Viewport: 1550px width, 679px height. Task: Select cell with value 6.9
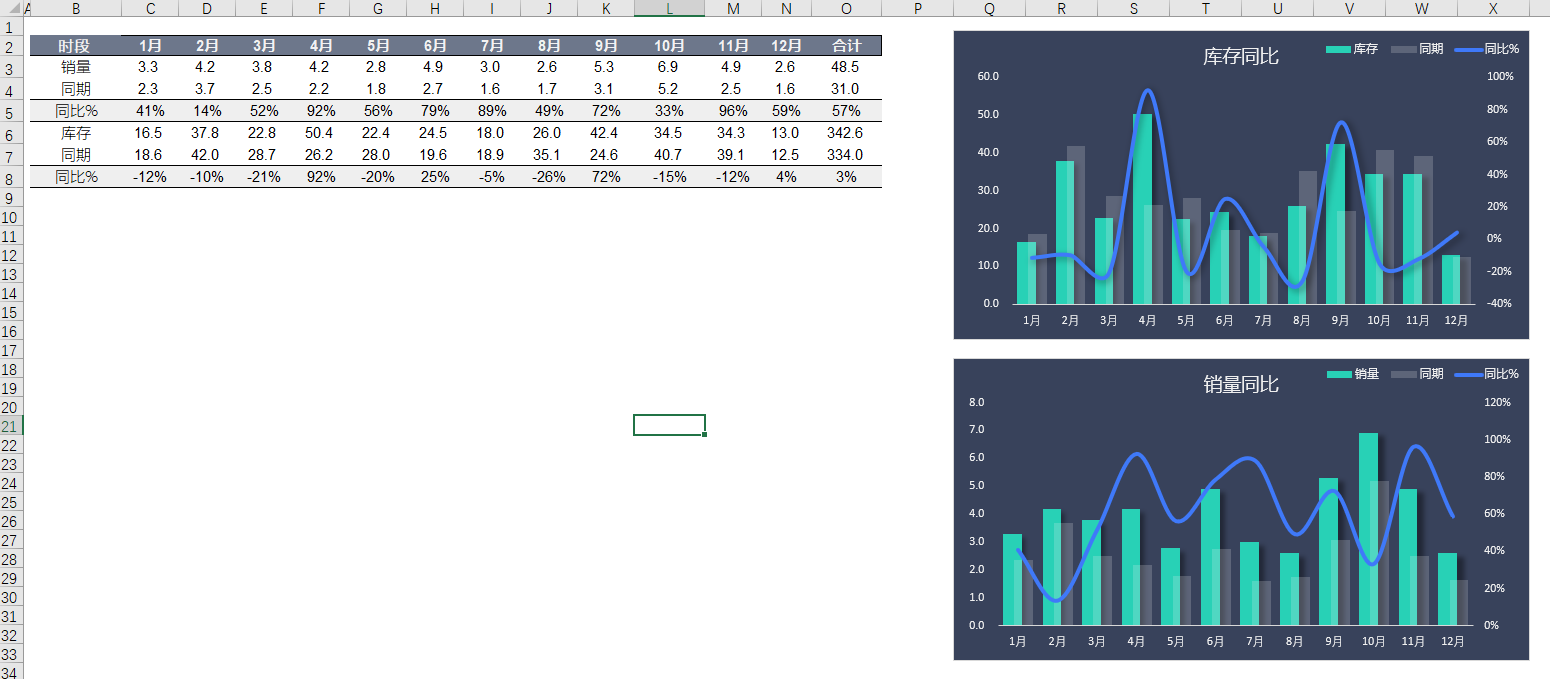[669, 67]
